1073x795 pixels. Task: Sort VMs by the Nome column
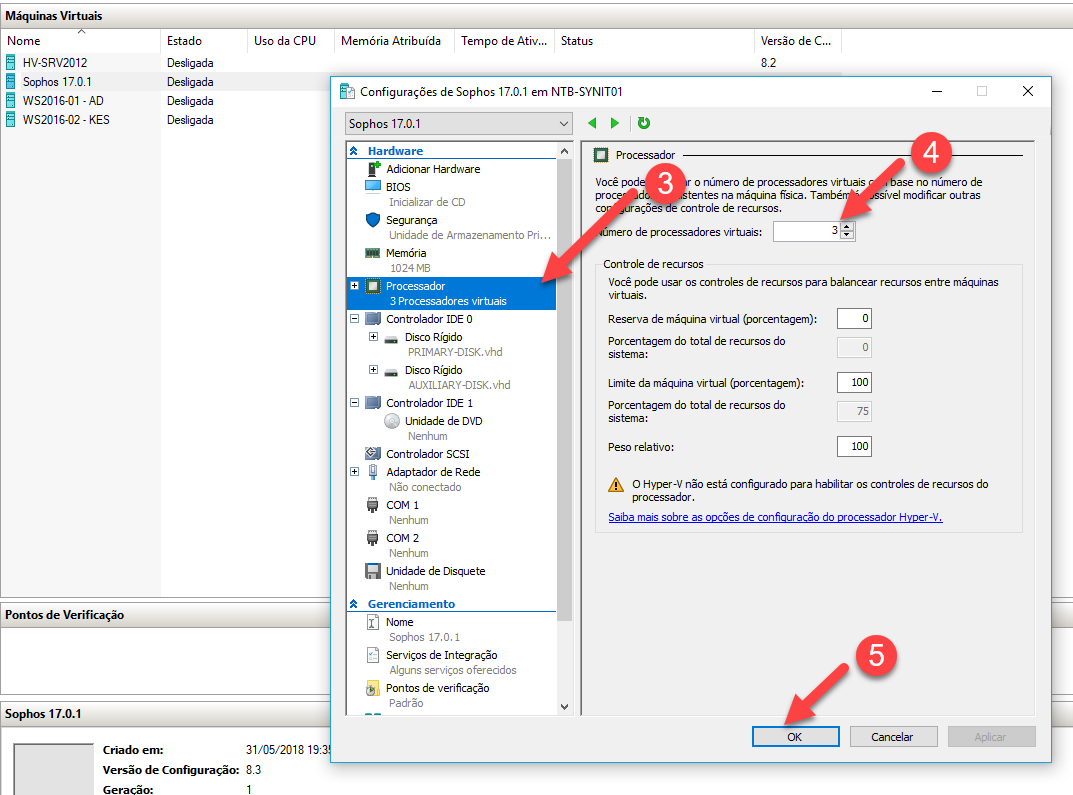tap(81, 41)
